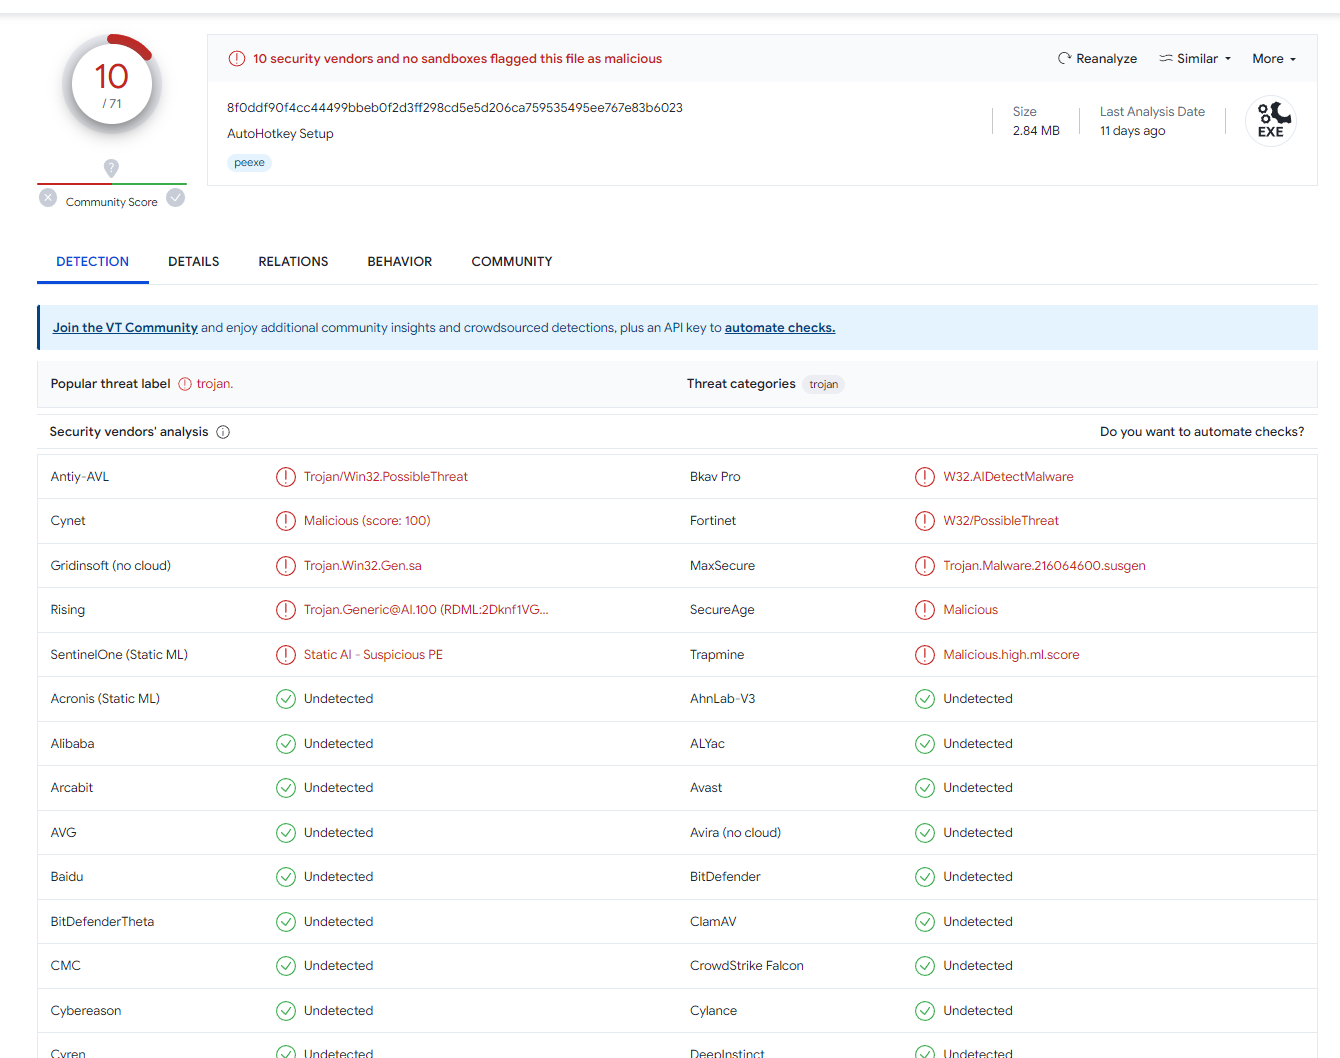Click the EXE file type icon
1340x1058 pixels.
coord(1270,120)
